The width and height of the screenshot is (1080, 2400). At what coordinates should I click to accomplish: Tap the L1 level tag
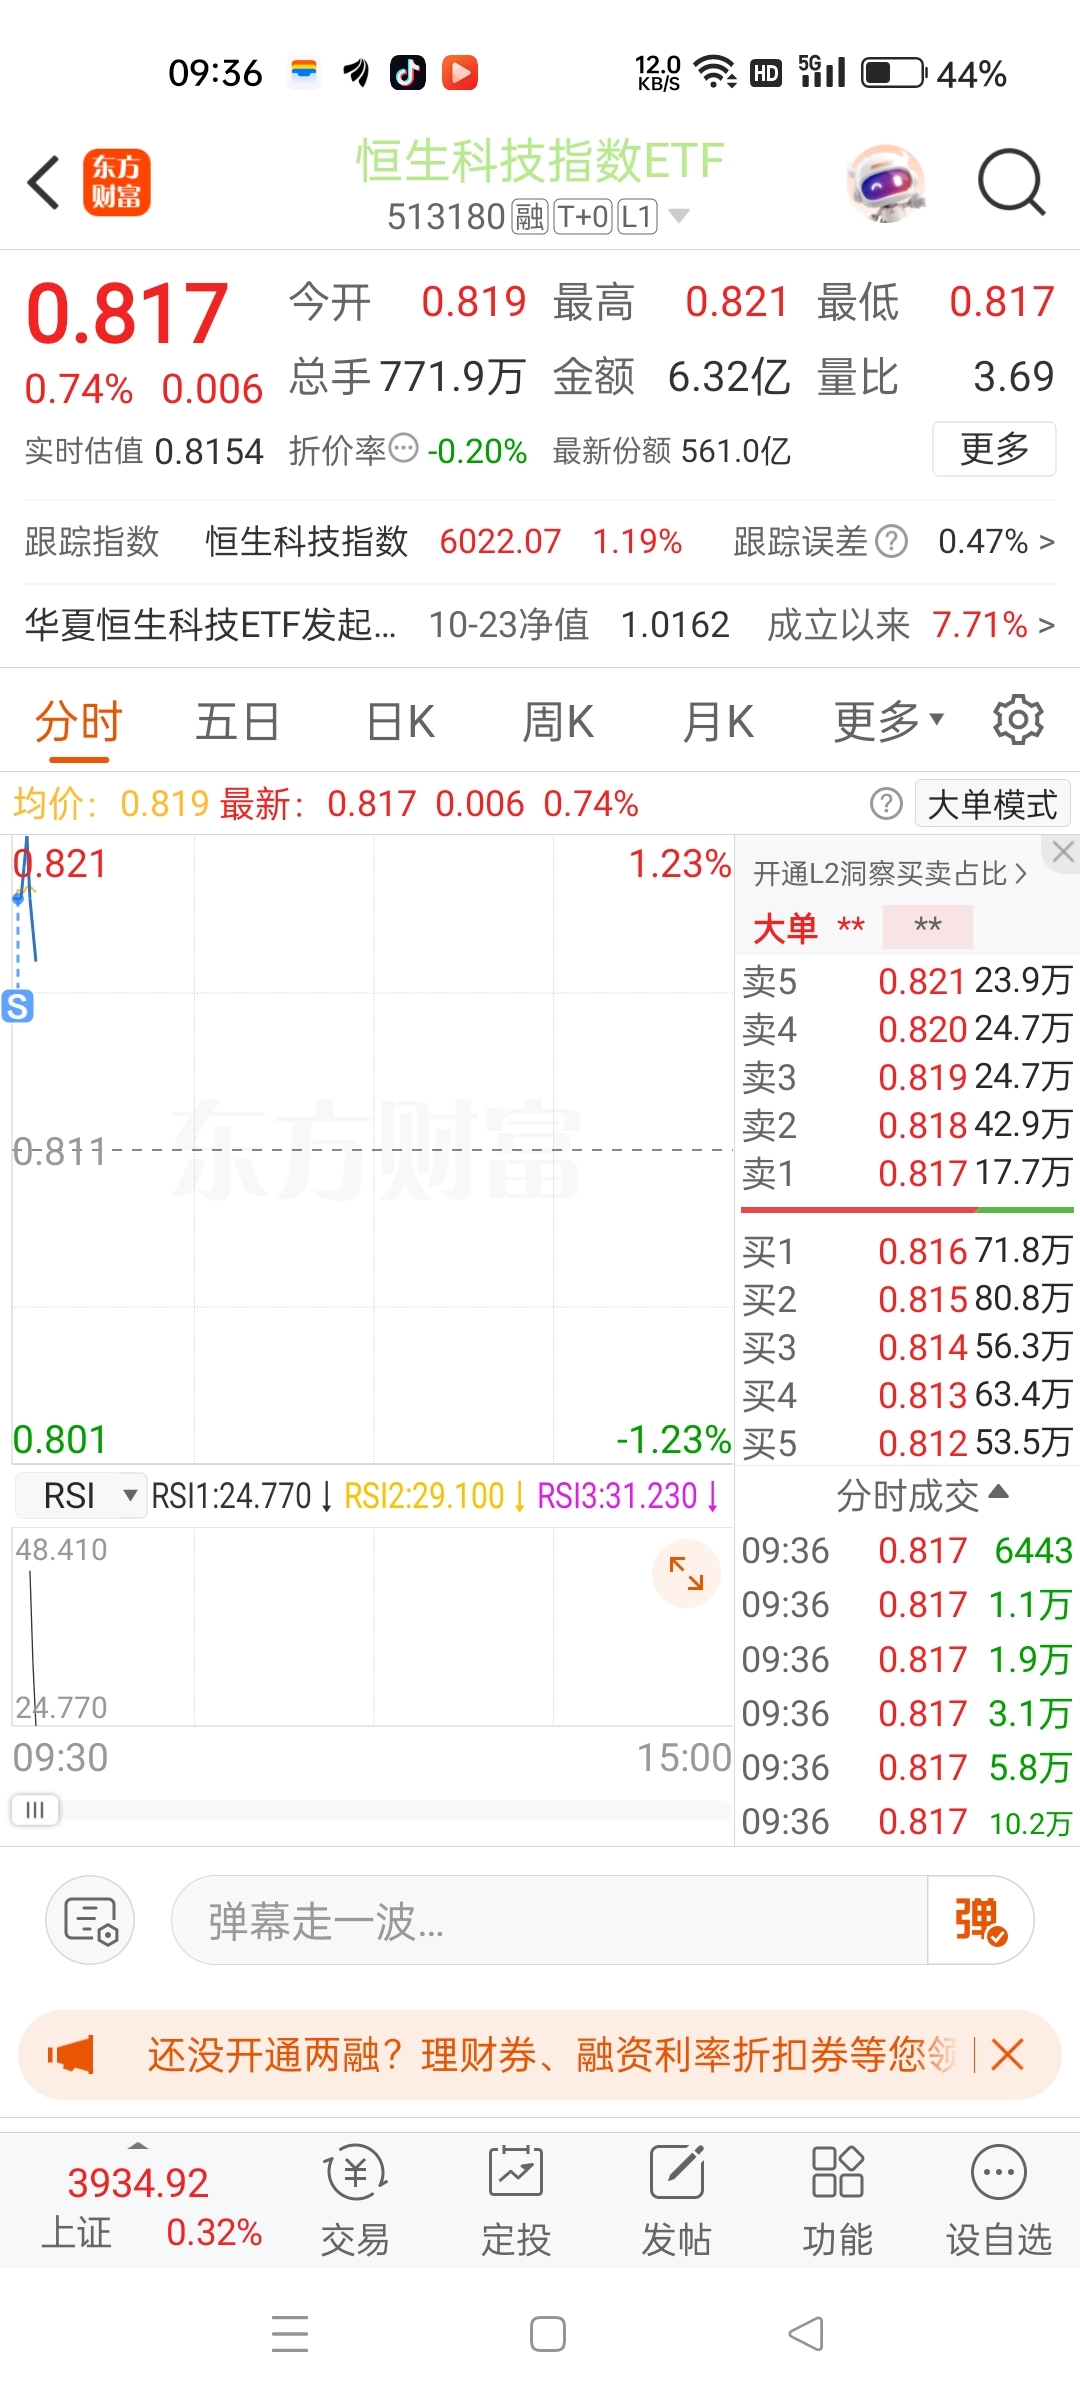click(638, 216)
